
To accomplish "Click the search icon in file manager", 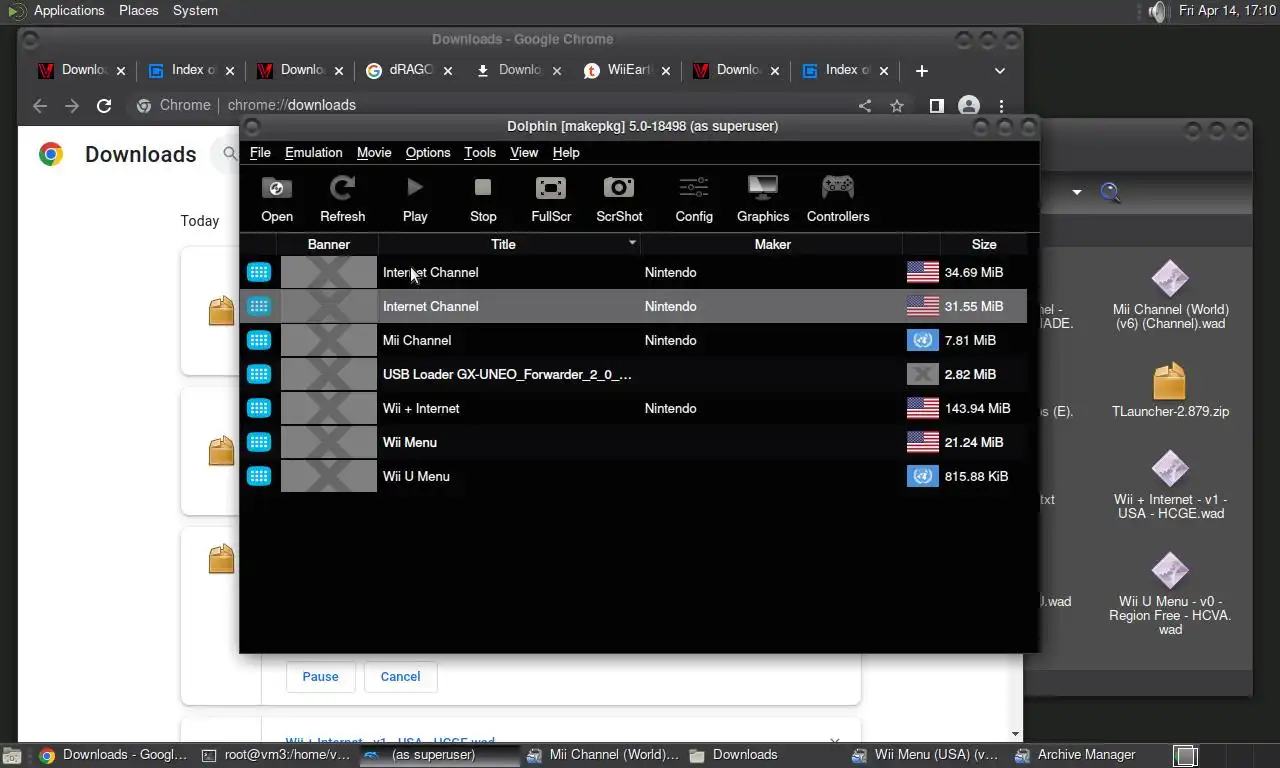I will coord(1110,192).
